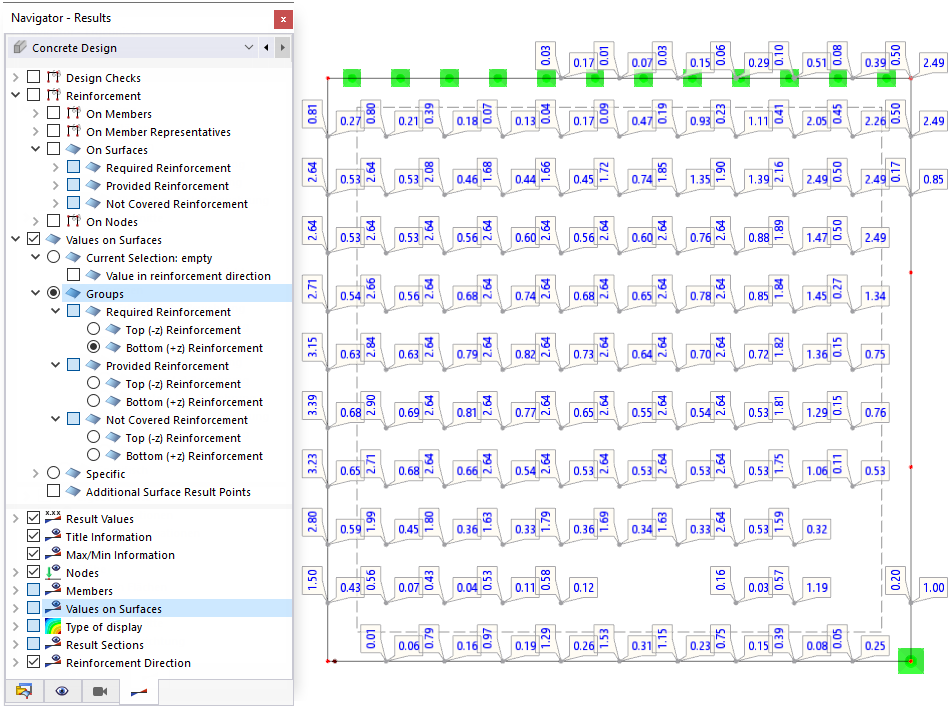Open the Concrete Design dropdown
The width and height of the screenshot is (949, 708).
[248, 47]
